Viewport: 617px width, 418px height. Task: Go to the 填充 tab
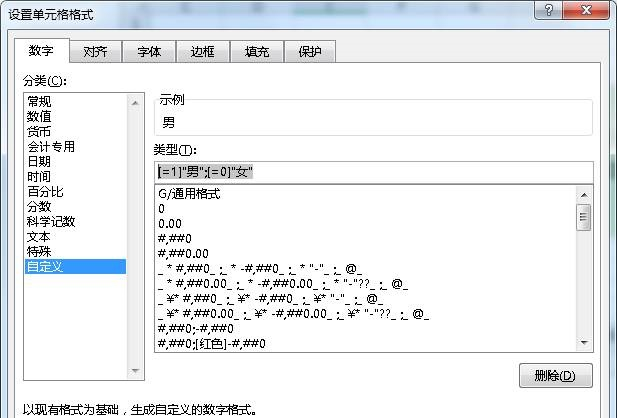[x=257, y=52]
